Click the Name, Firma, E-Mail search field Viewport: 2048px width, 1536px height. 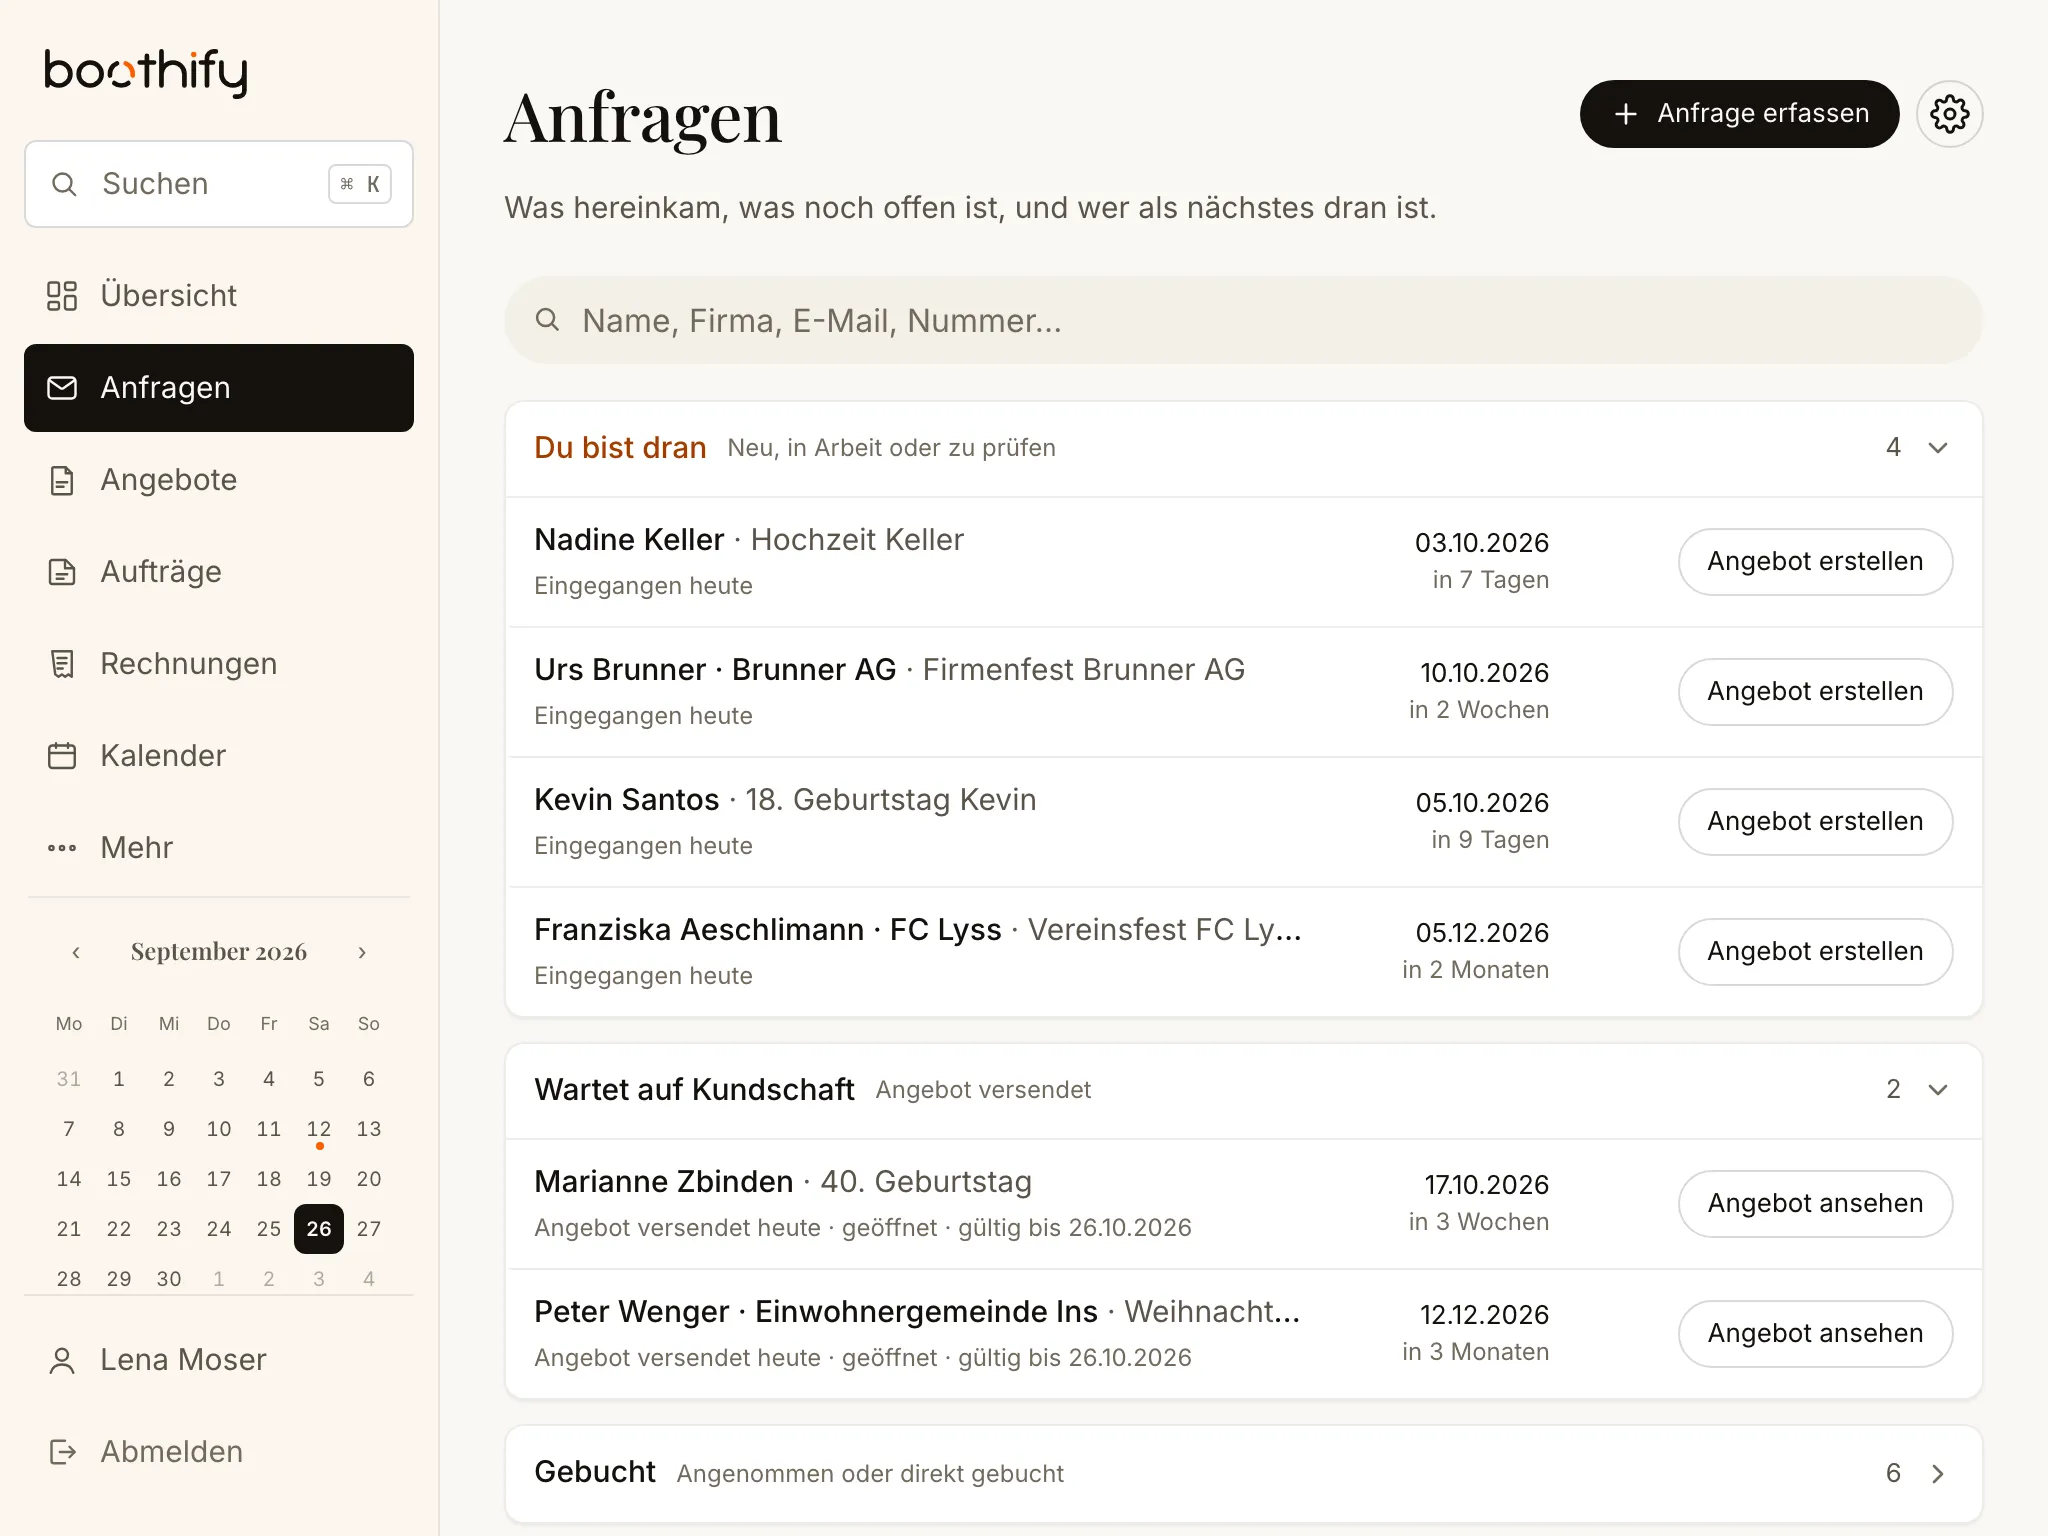[1243, 320]
